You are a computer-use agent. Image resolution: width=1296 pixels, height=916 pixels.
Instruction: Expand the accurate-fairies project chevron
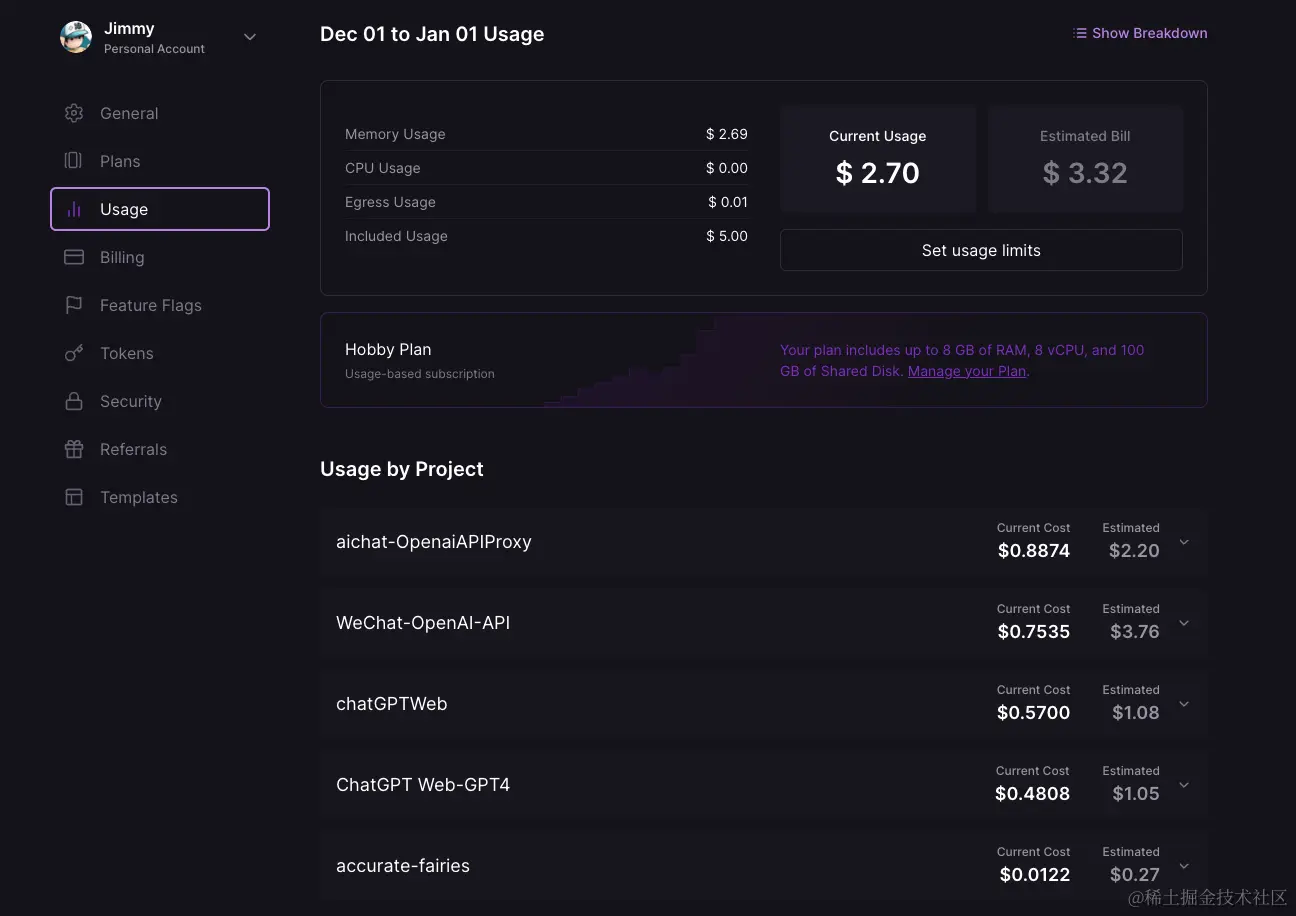1184,866
